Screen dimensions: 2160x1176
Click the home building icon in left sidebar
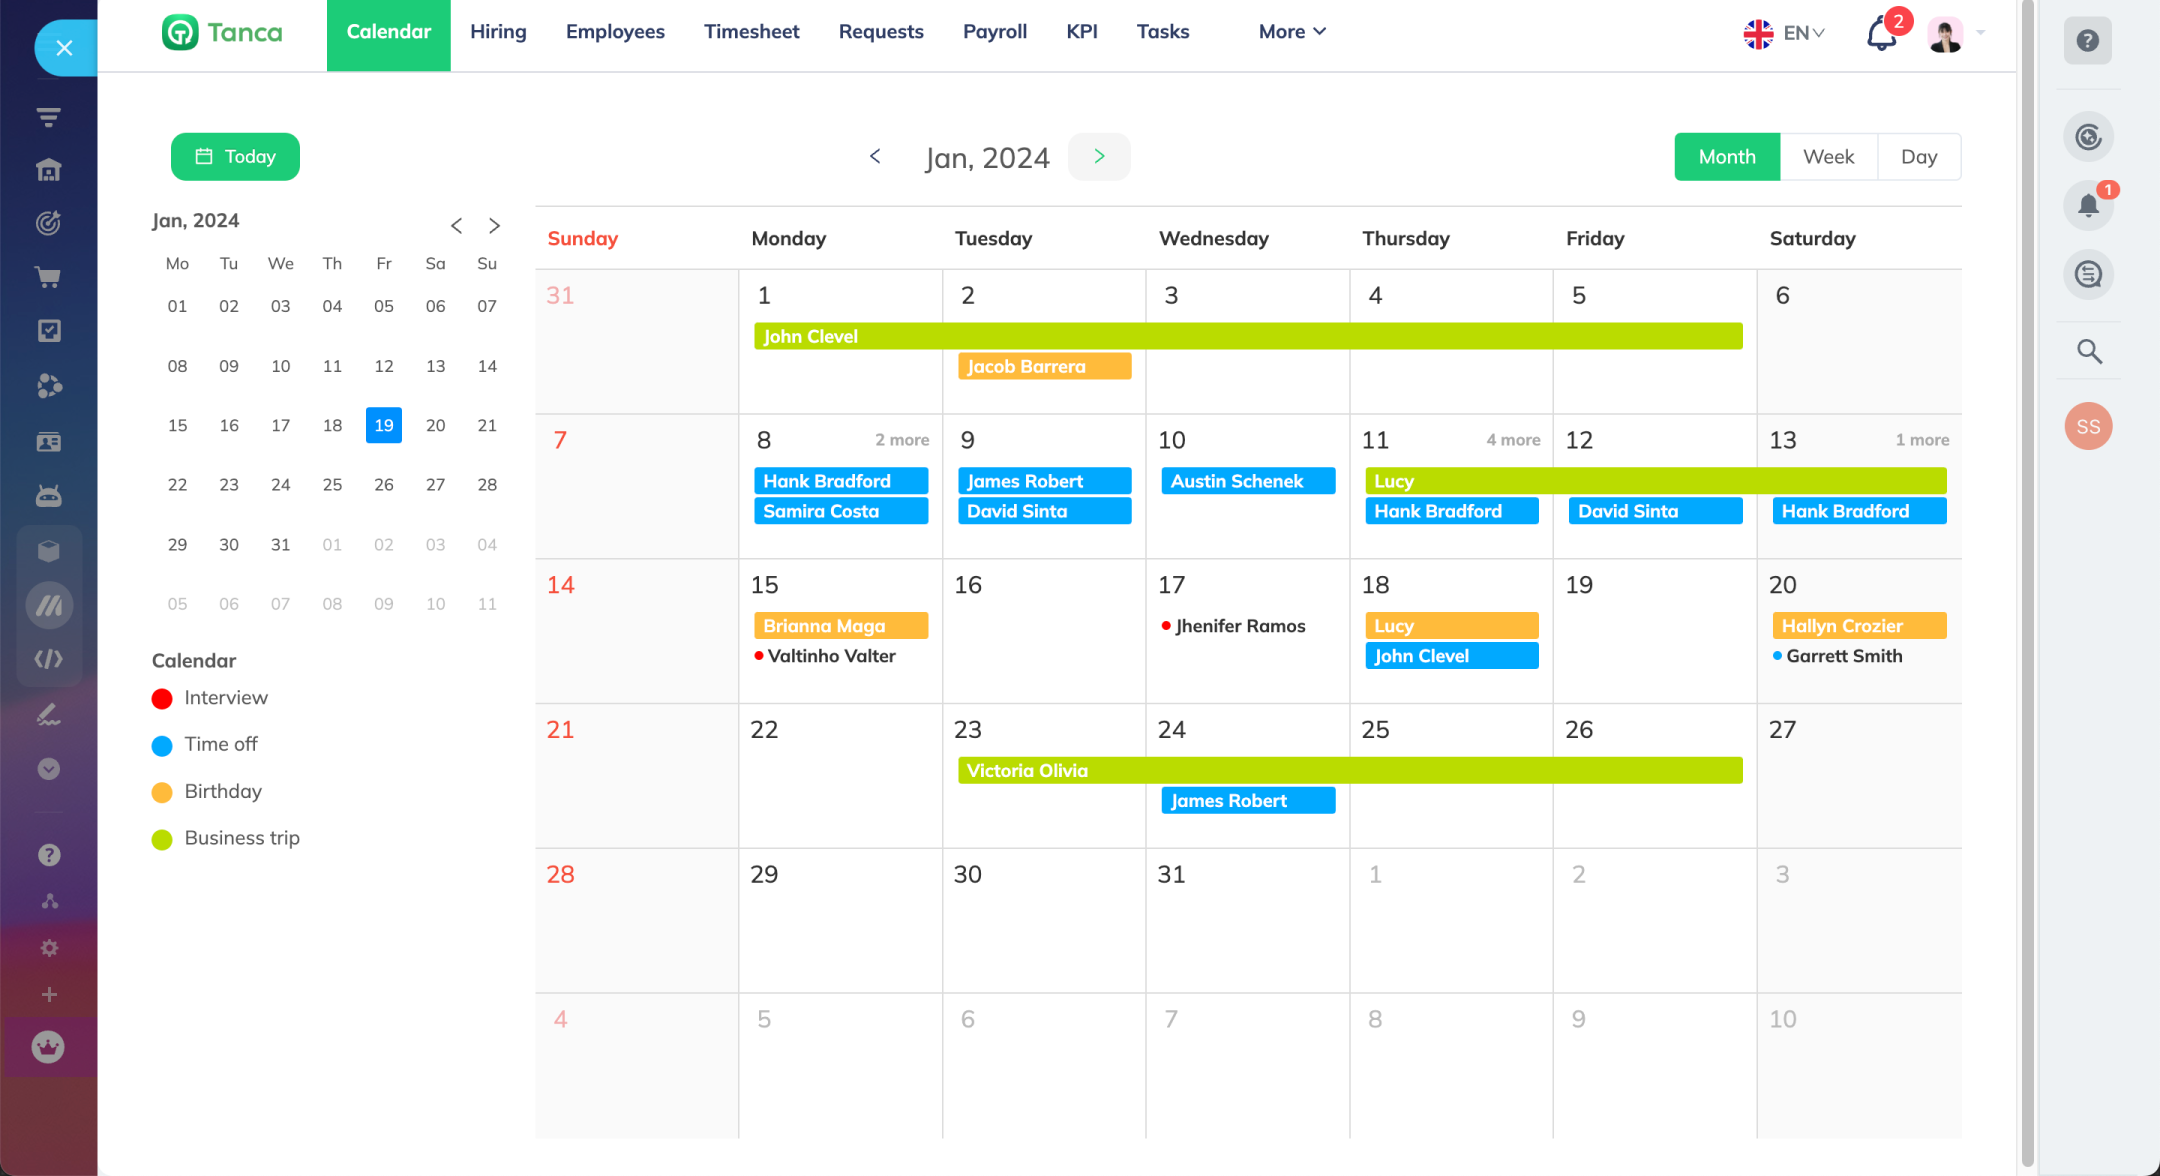click(x=48, y=170)
